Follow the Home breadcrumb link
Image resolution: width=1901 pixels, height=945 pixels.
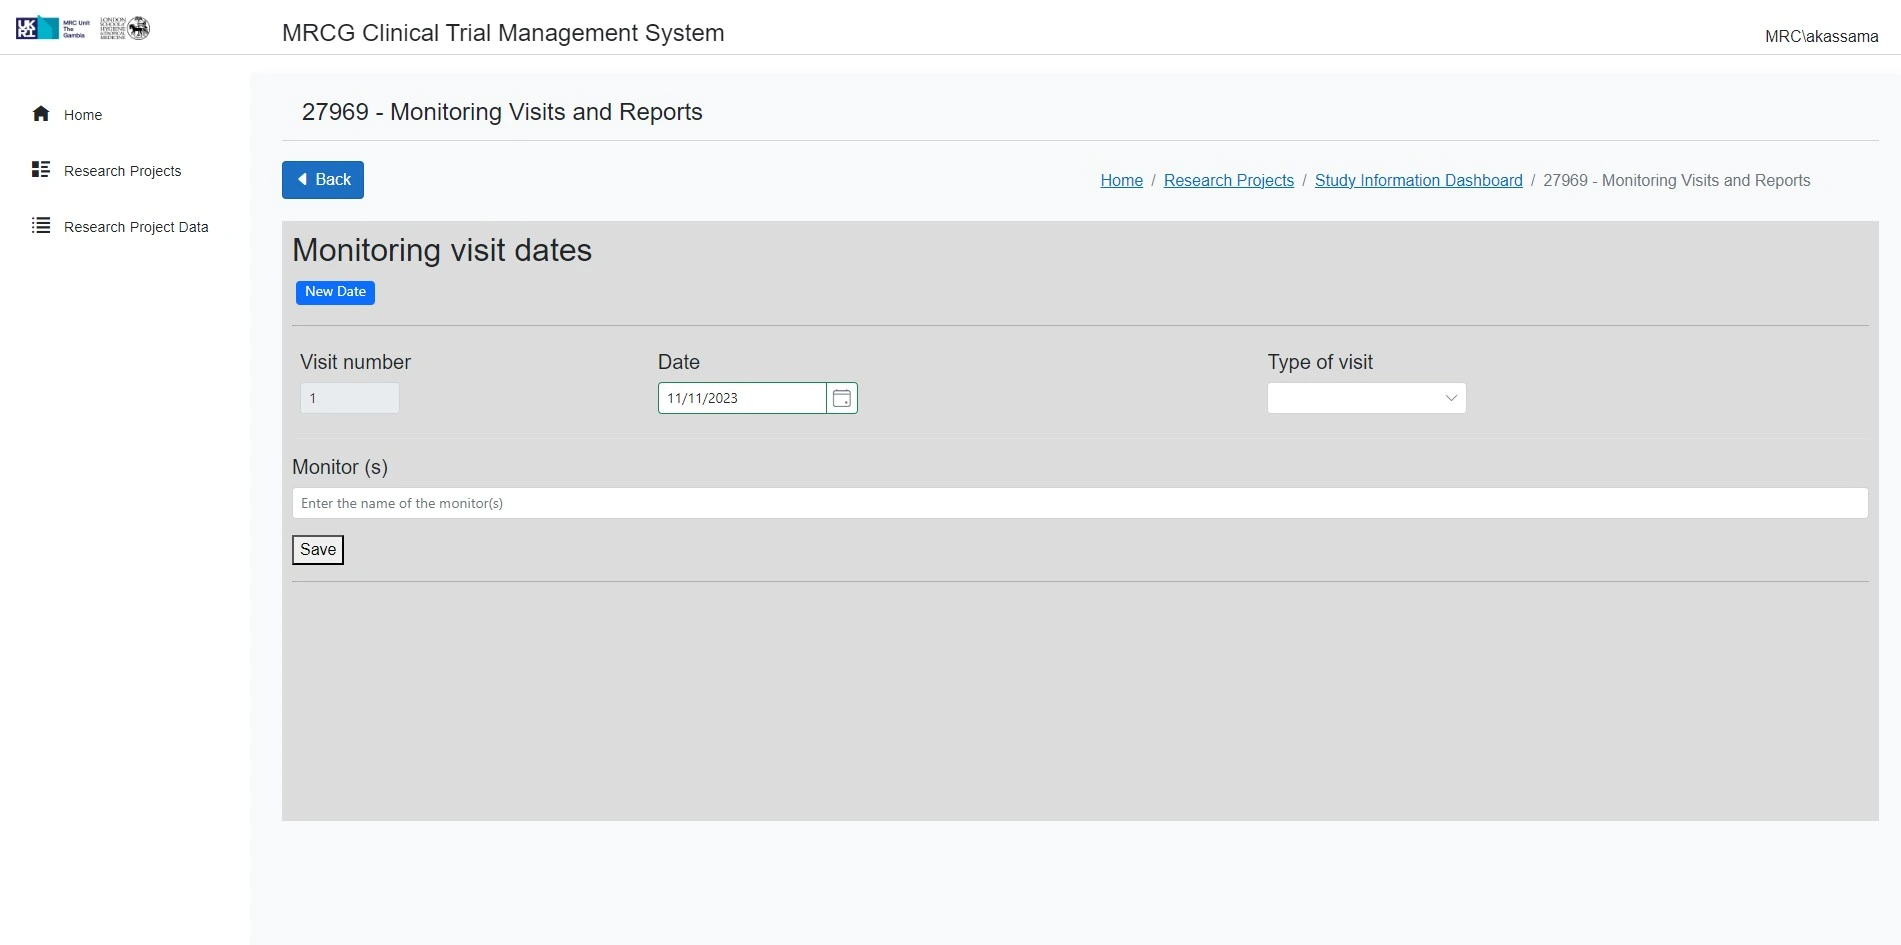tap(1121, 181)
